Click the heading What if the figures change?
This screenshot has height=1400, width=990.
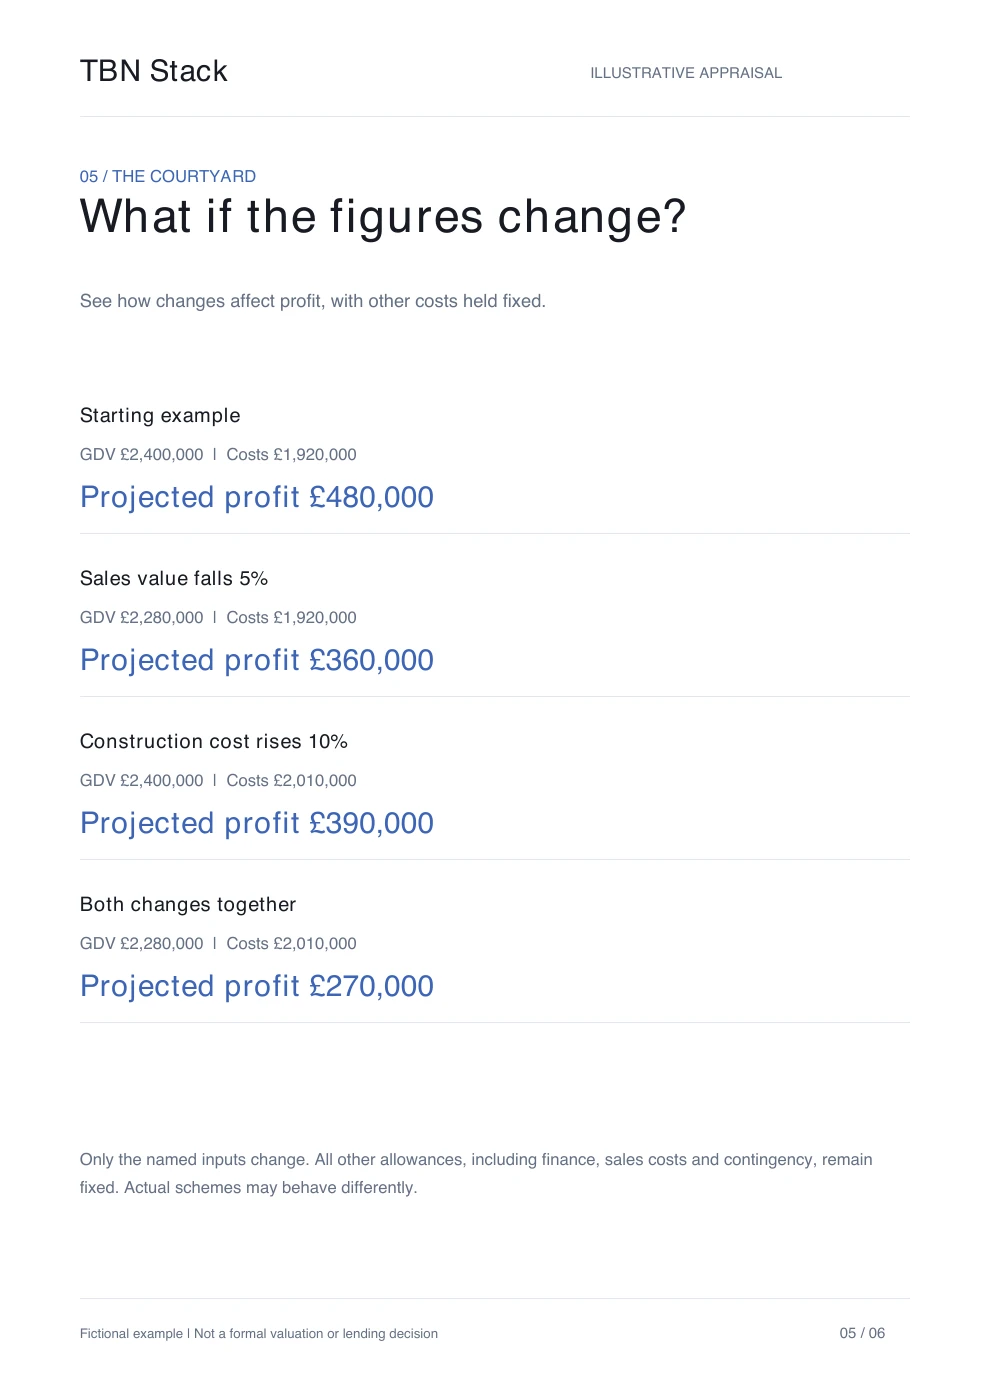[x=383, y=216]
